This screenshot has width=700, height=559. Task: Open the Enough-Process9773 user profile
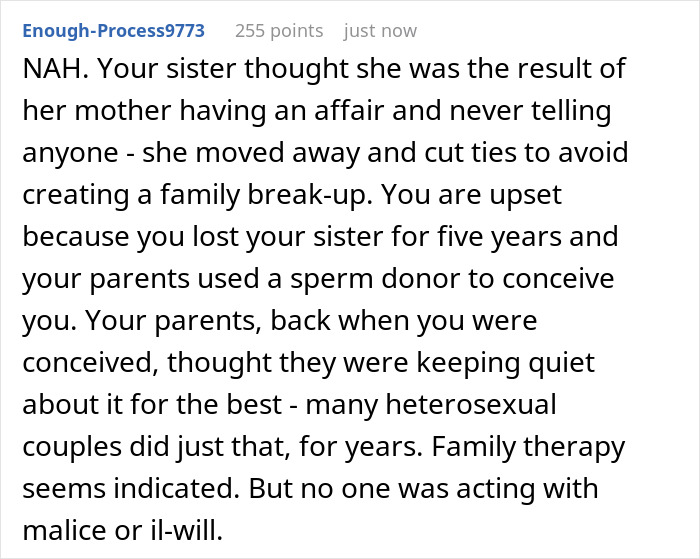[x=113, y=30]
